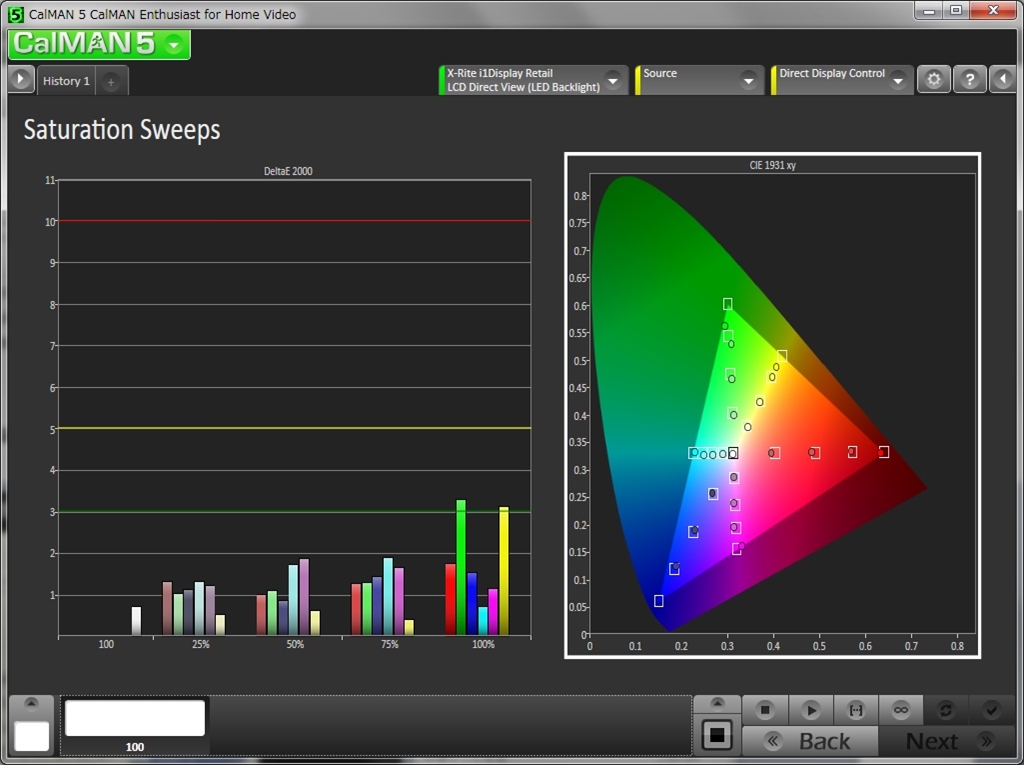
Task: Select the white 100 pattern swatch
Action: (135, 718)
